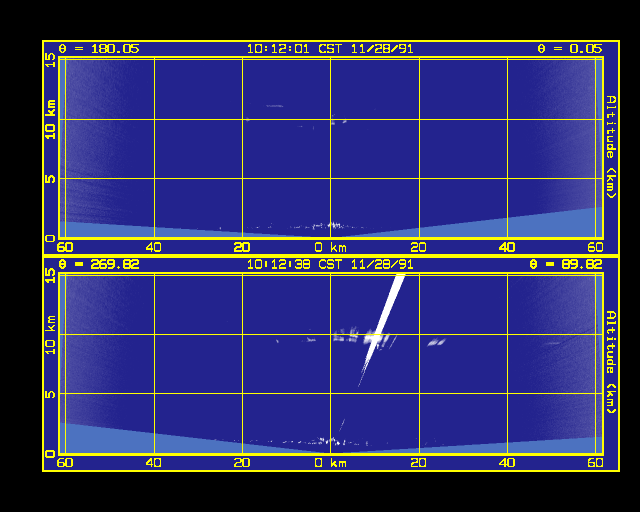
Task: Select the θ = 89.82 label
Action: click(566, 265)
